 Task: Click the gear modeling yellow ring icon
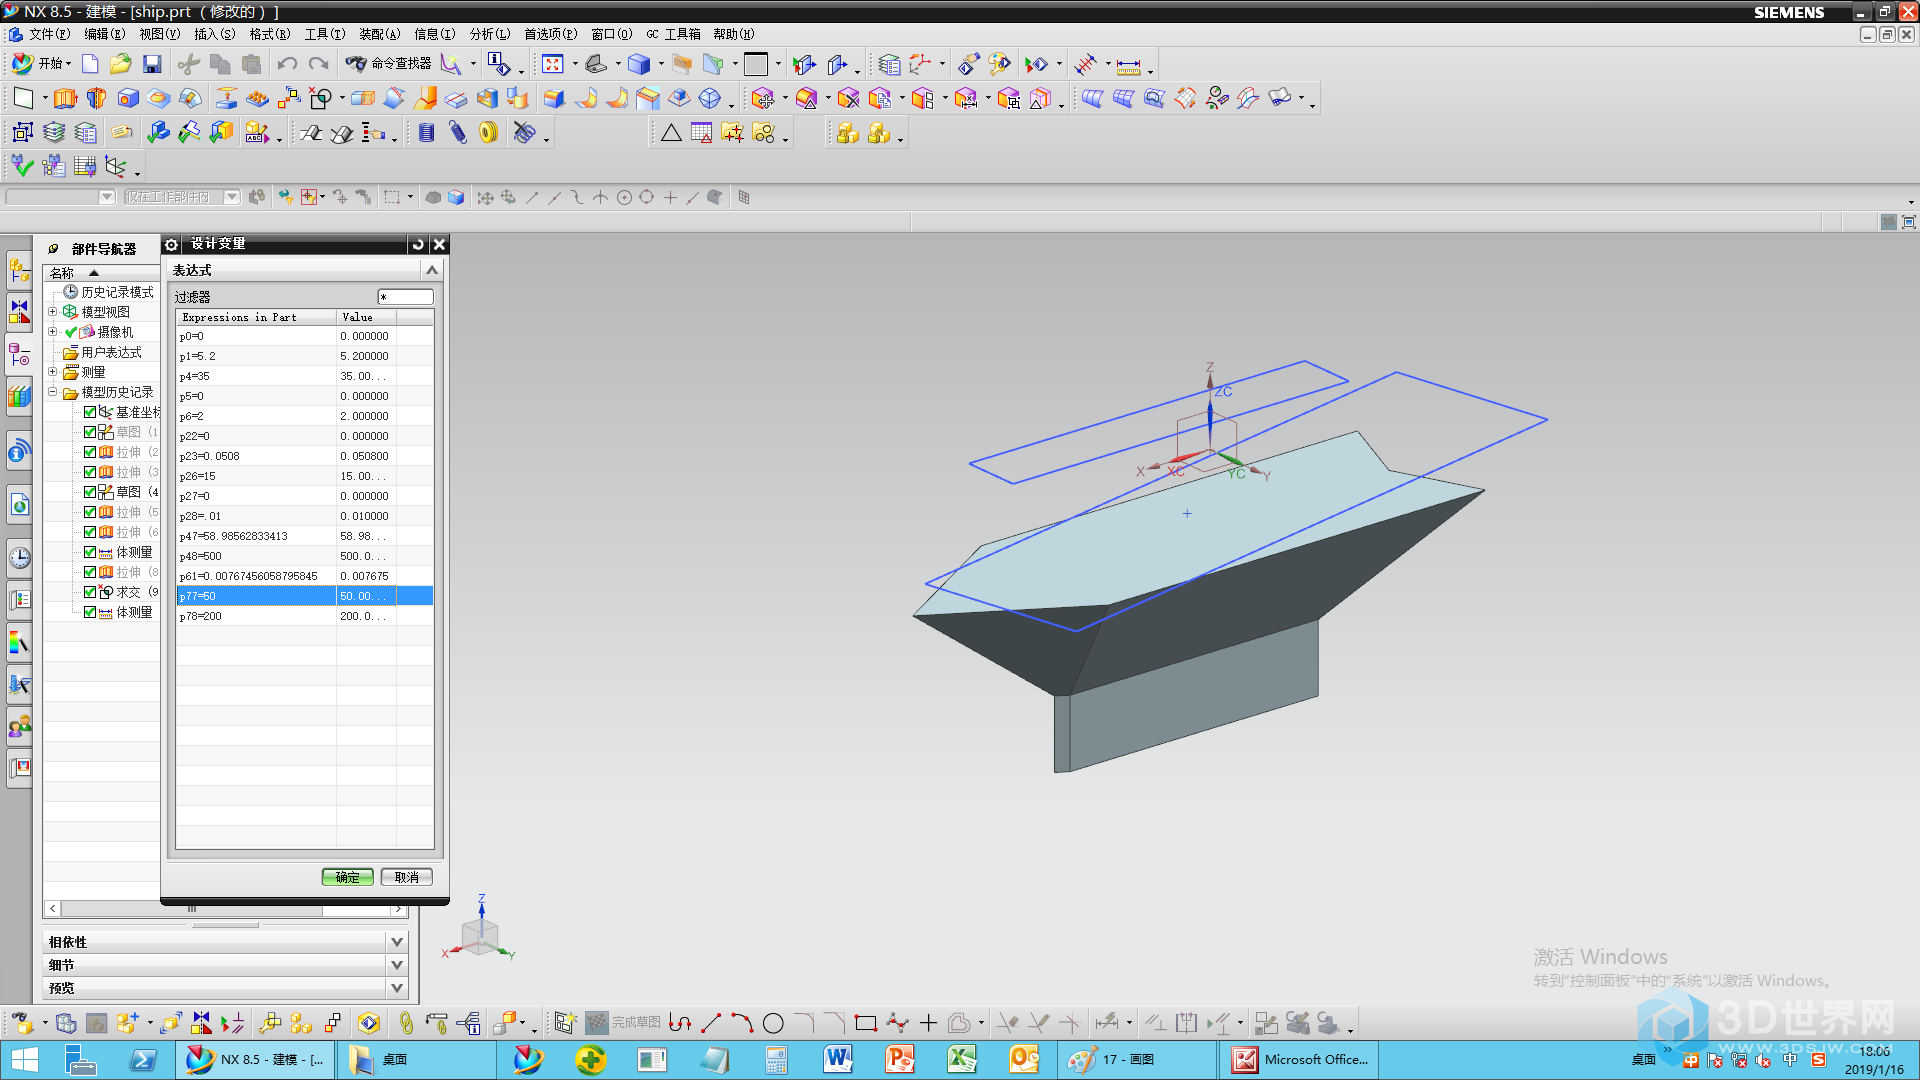488,133
